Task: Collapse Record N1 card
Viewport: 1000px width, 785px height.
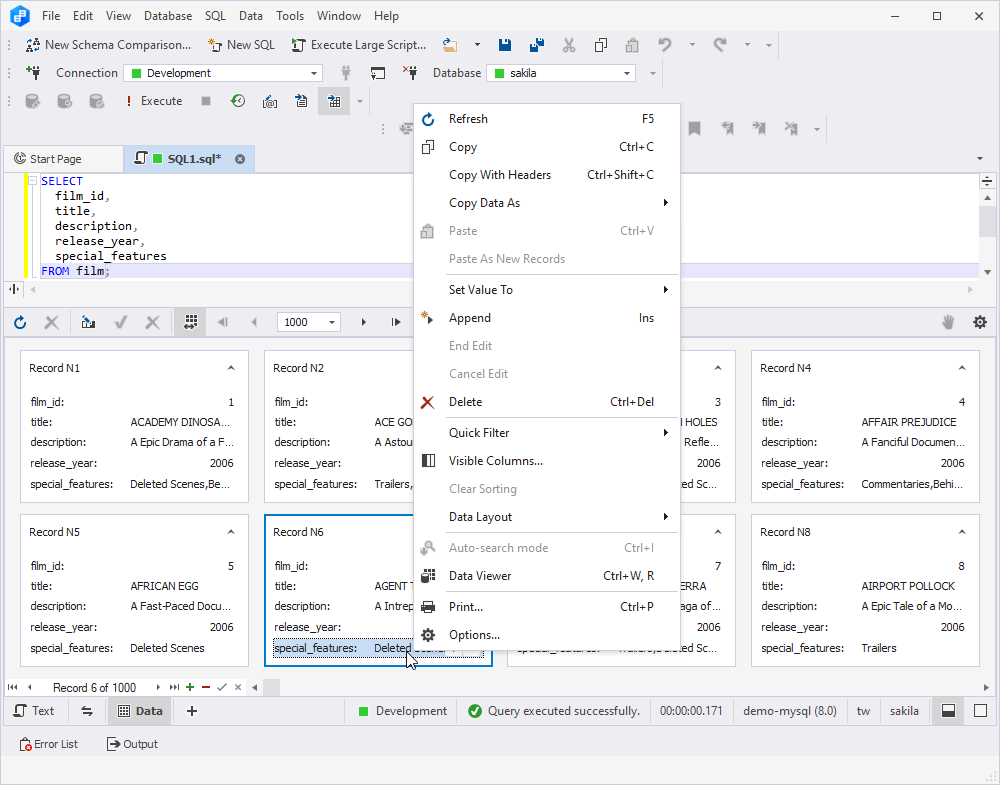Action: coord(231,368)
